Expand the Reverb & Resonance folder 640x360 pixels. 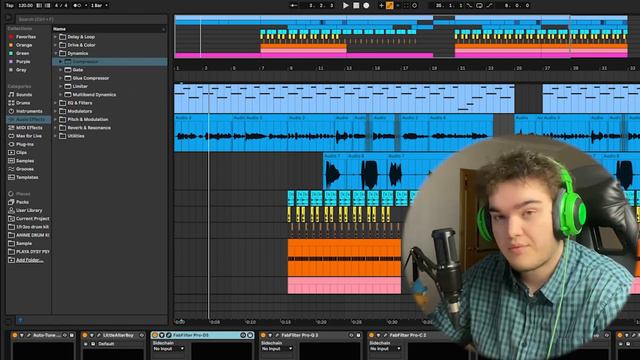point(56,128)
